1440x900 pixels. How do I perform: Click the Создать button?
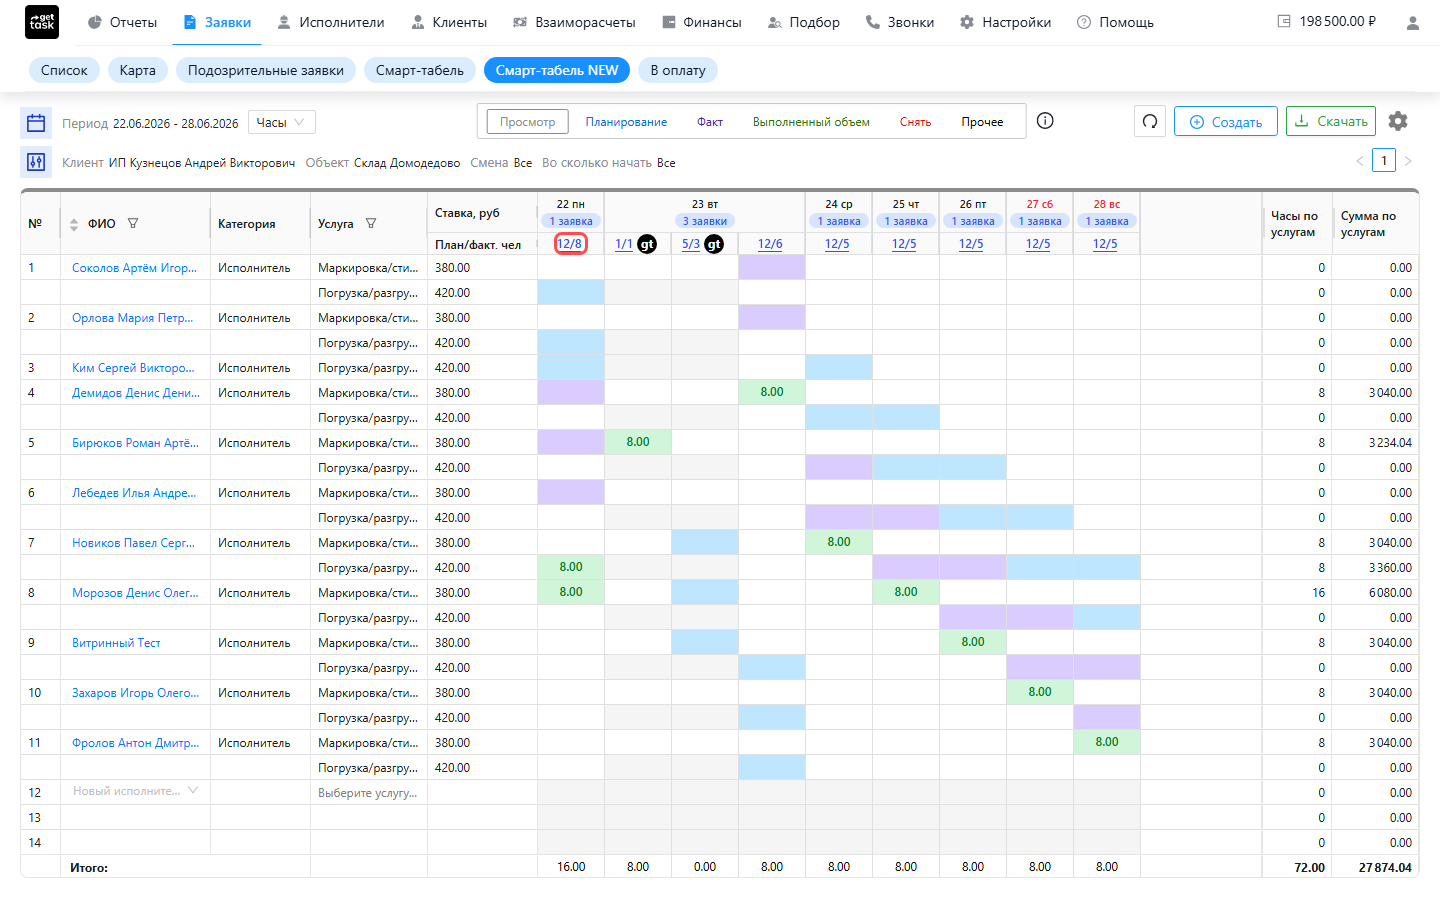1226,122
